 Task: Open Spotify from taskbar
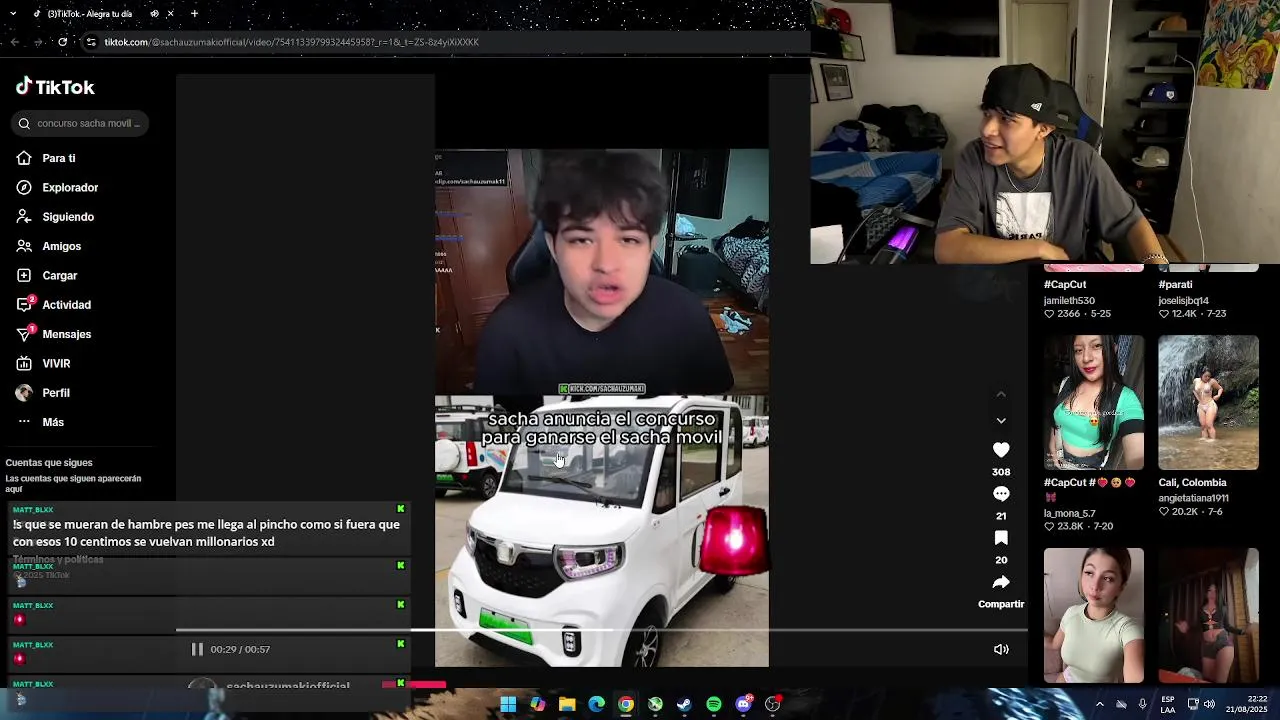[x=714, y=704]
